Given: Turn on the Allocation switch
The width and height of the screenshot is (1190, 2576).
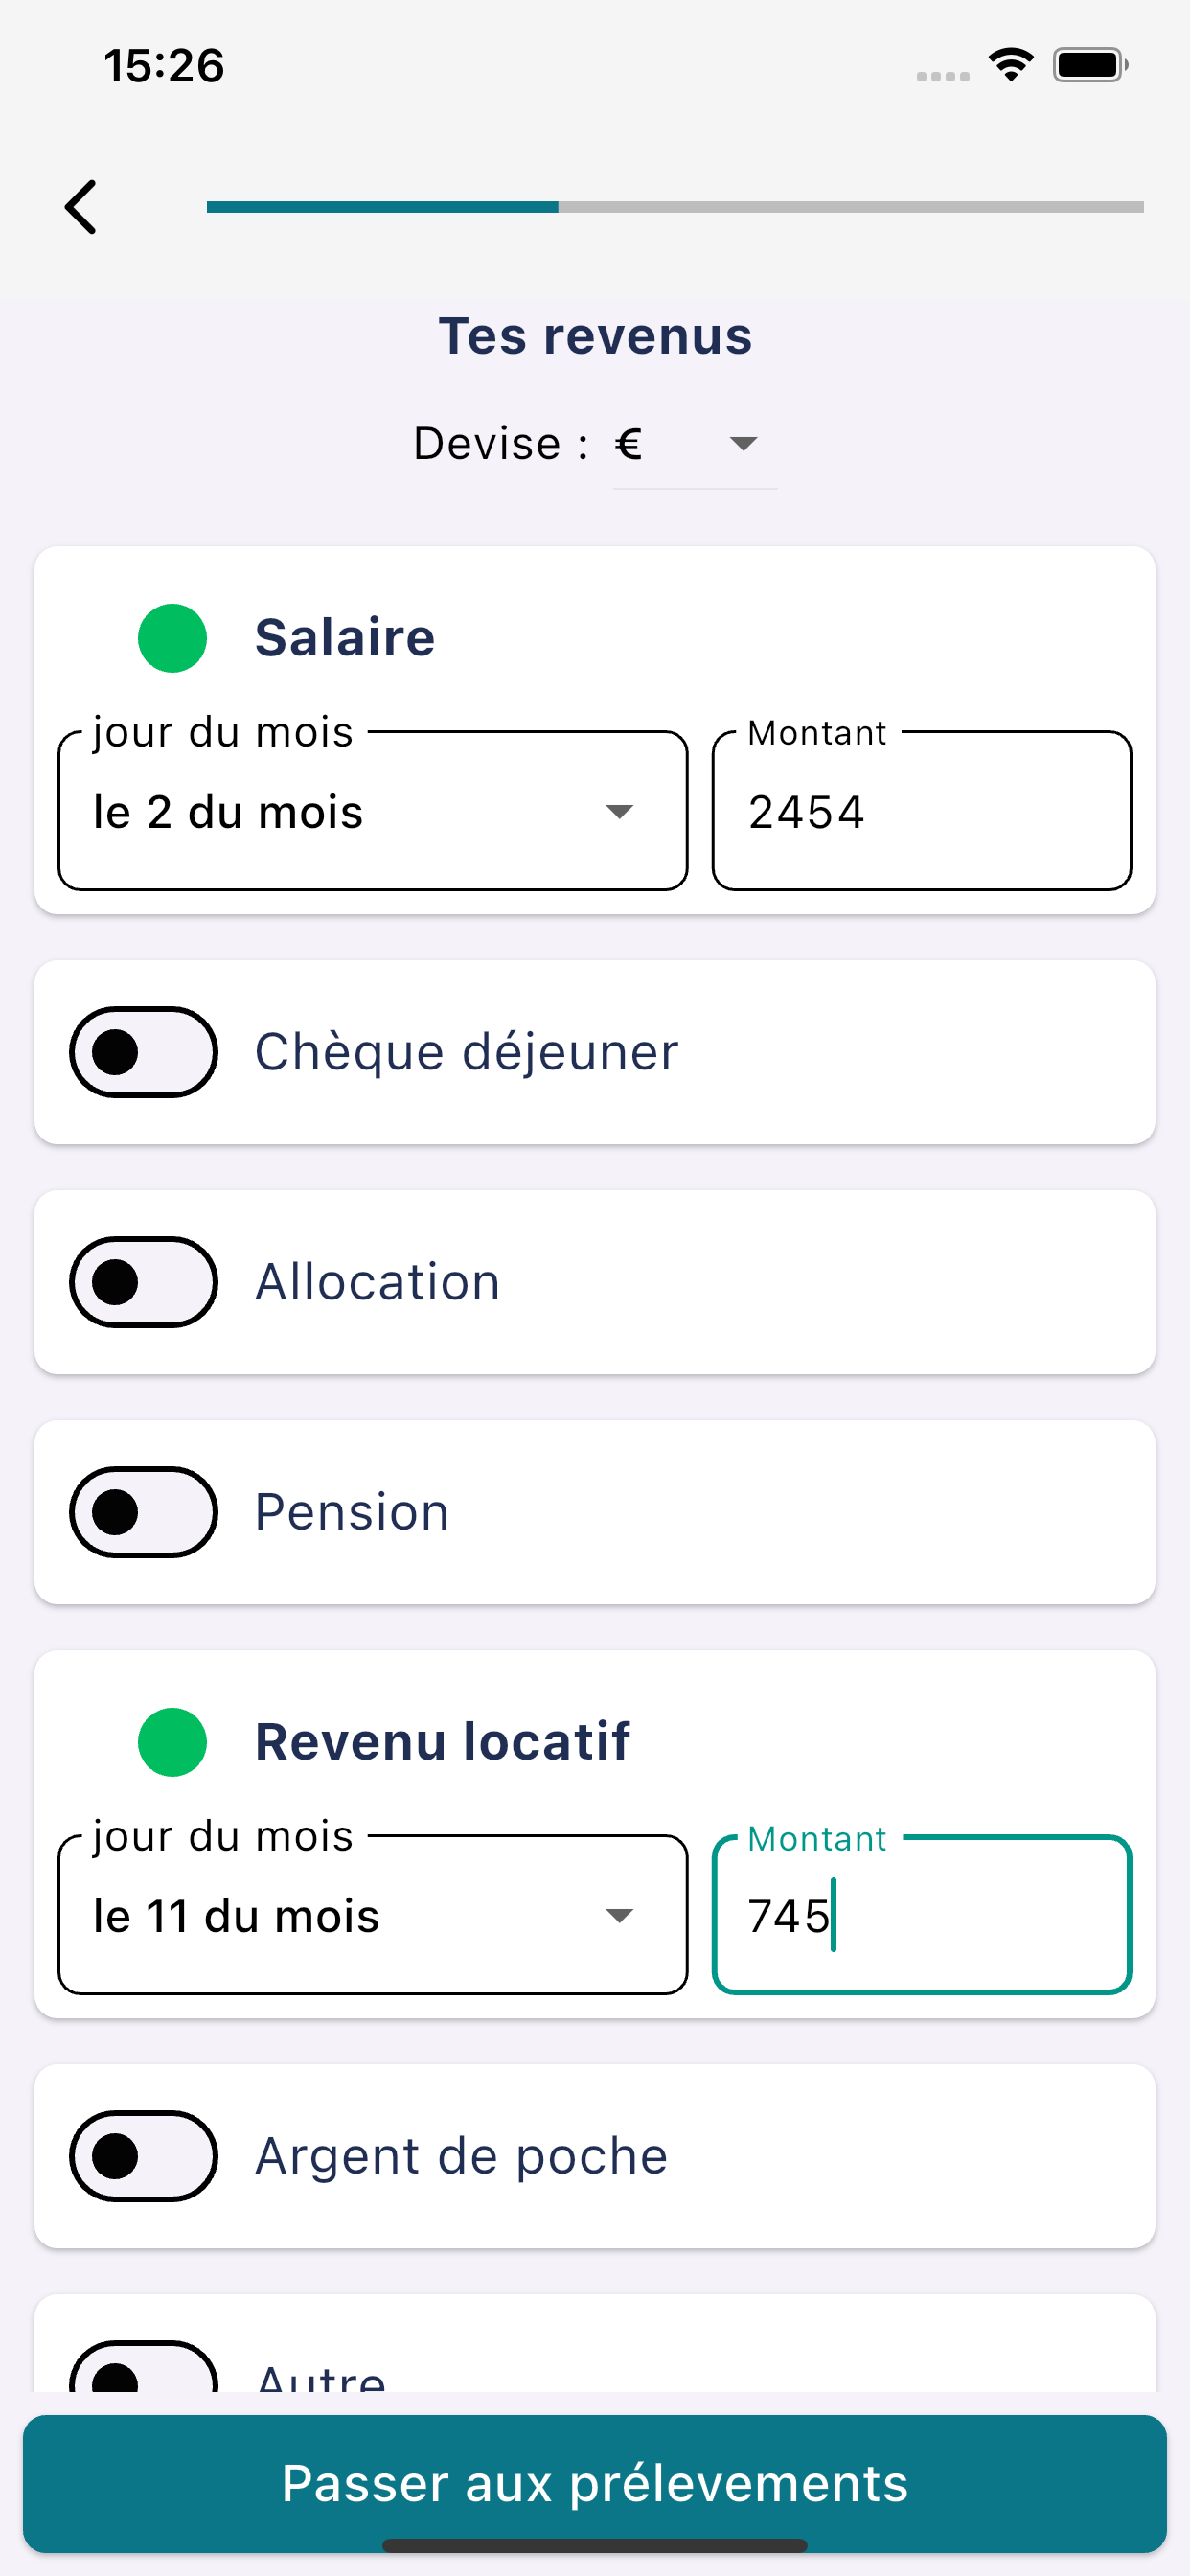Looking at the screenshot, I should tap(143, 1282).
